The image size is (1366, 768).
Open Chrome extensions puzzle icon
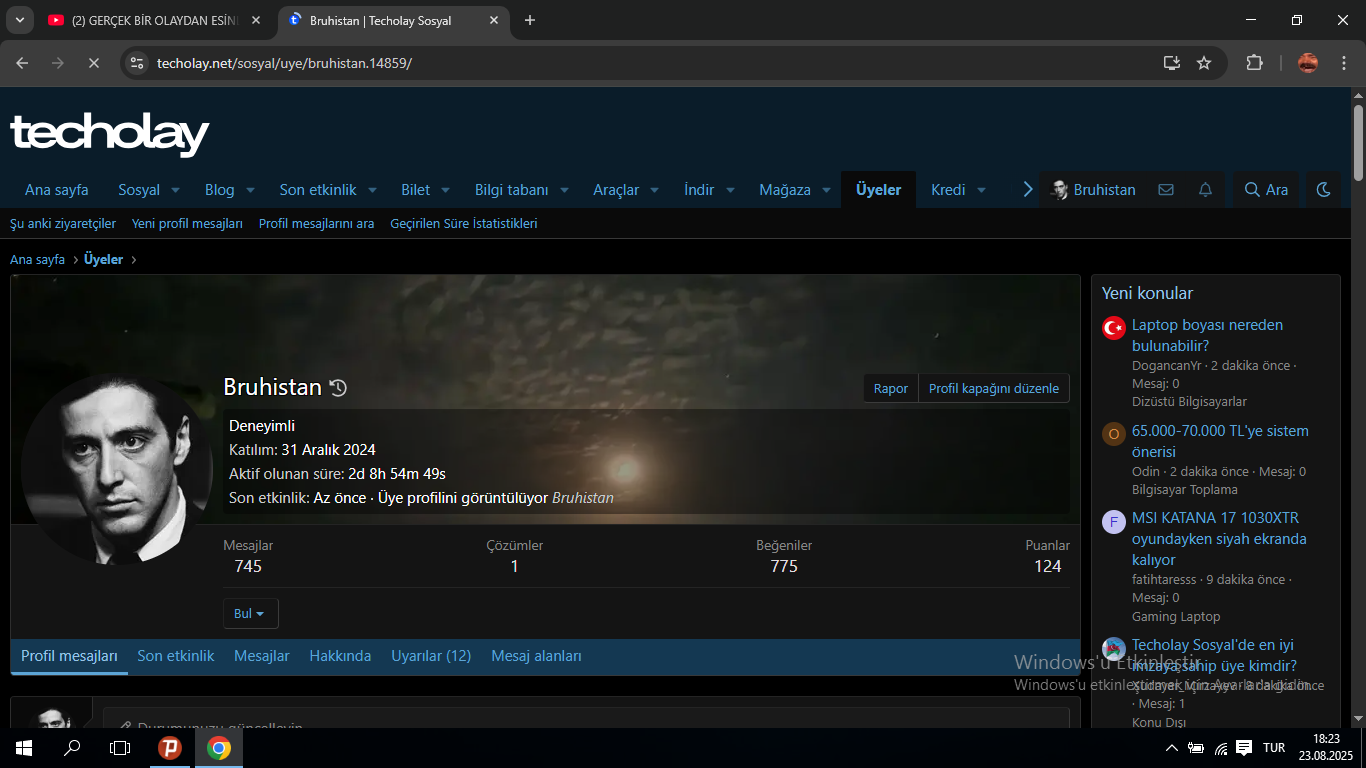coord(1254,63)
